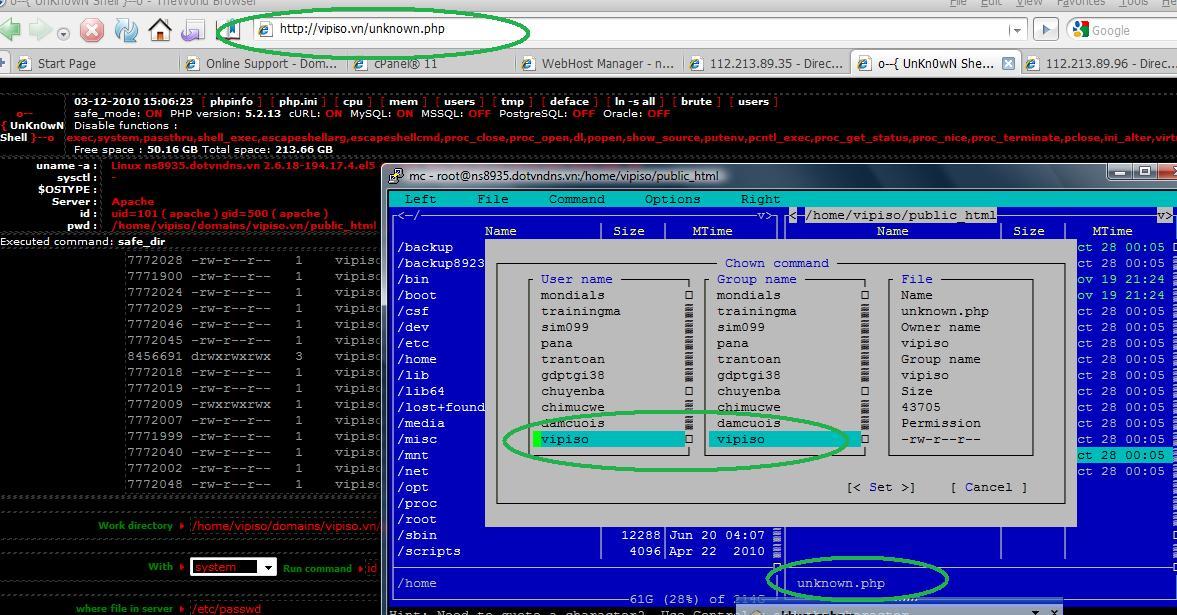The image size is (1177, 615).
Task: Open the Right menu in mc
Action: click(x=760, y=199)
